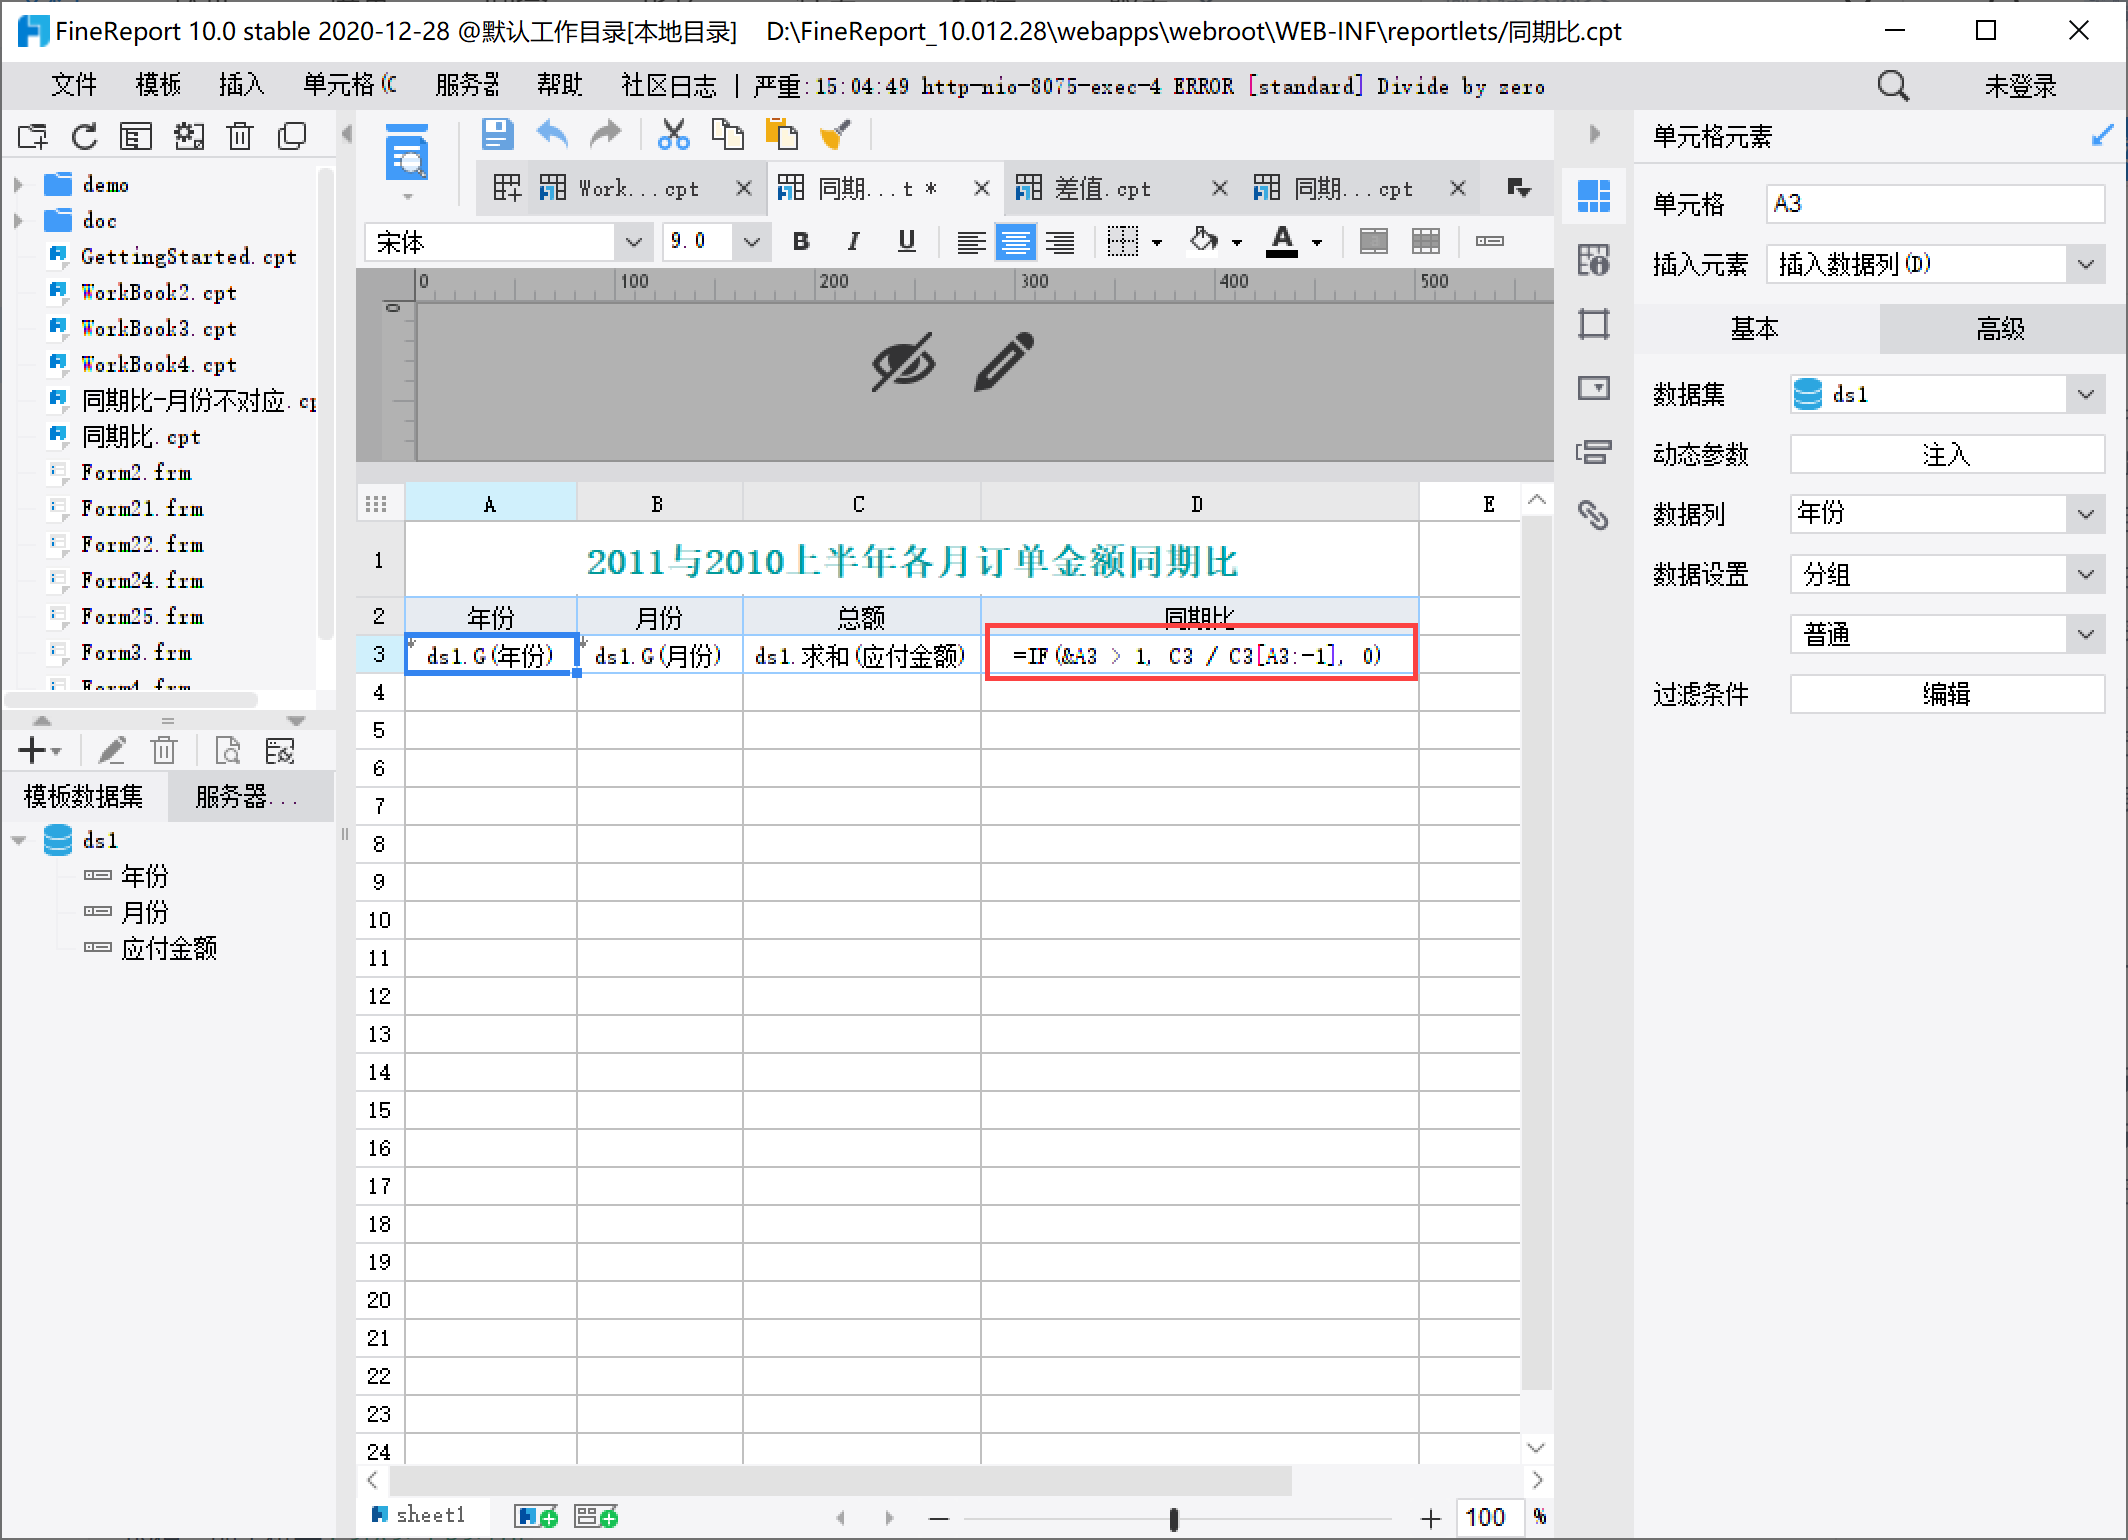Click the save icon to save the report
The image size is (2128, 1540).
[497, 133]
